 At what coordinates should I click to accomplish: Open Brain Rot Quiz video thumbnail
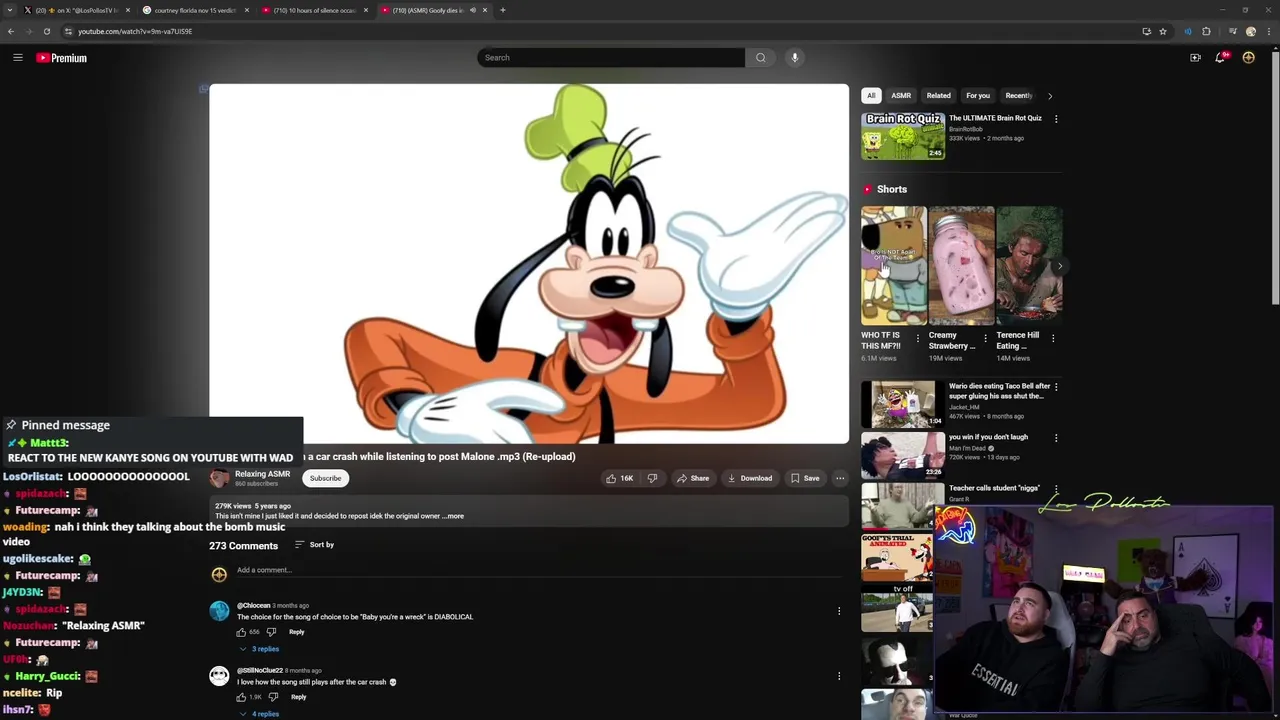point(903,136)
